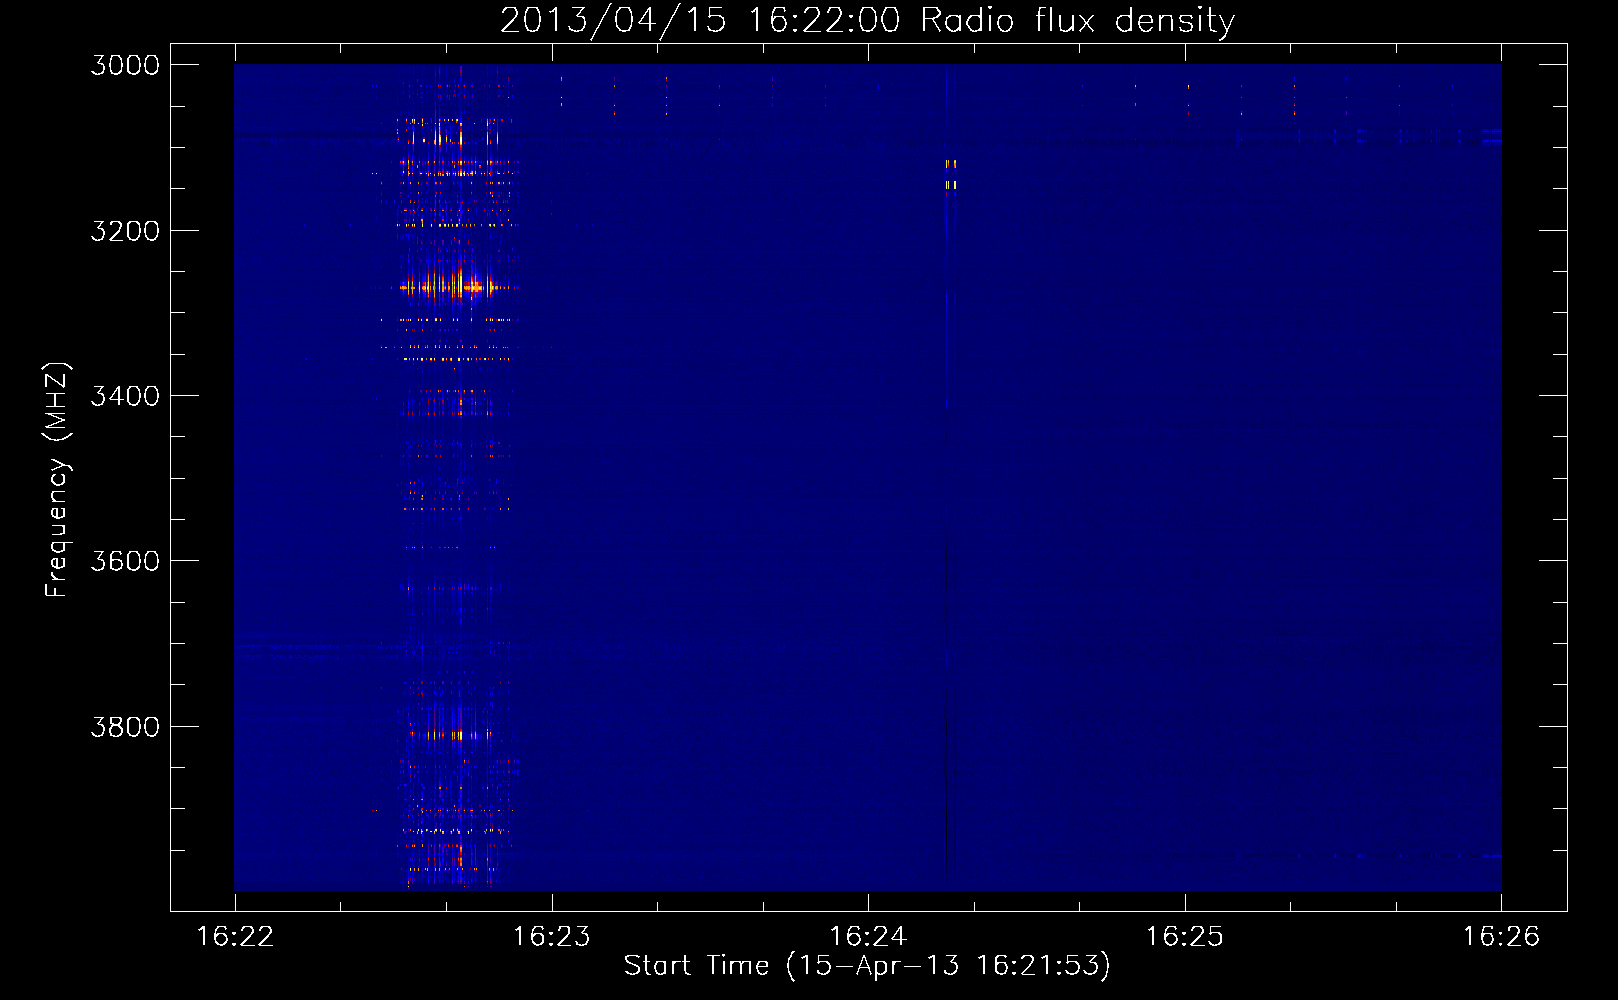The image size is (1618, 1000).
Task: Click the 3600 frequency tick label
Action: tap(125, 561)
